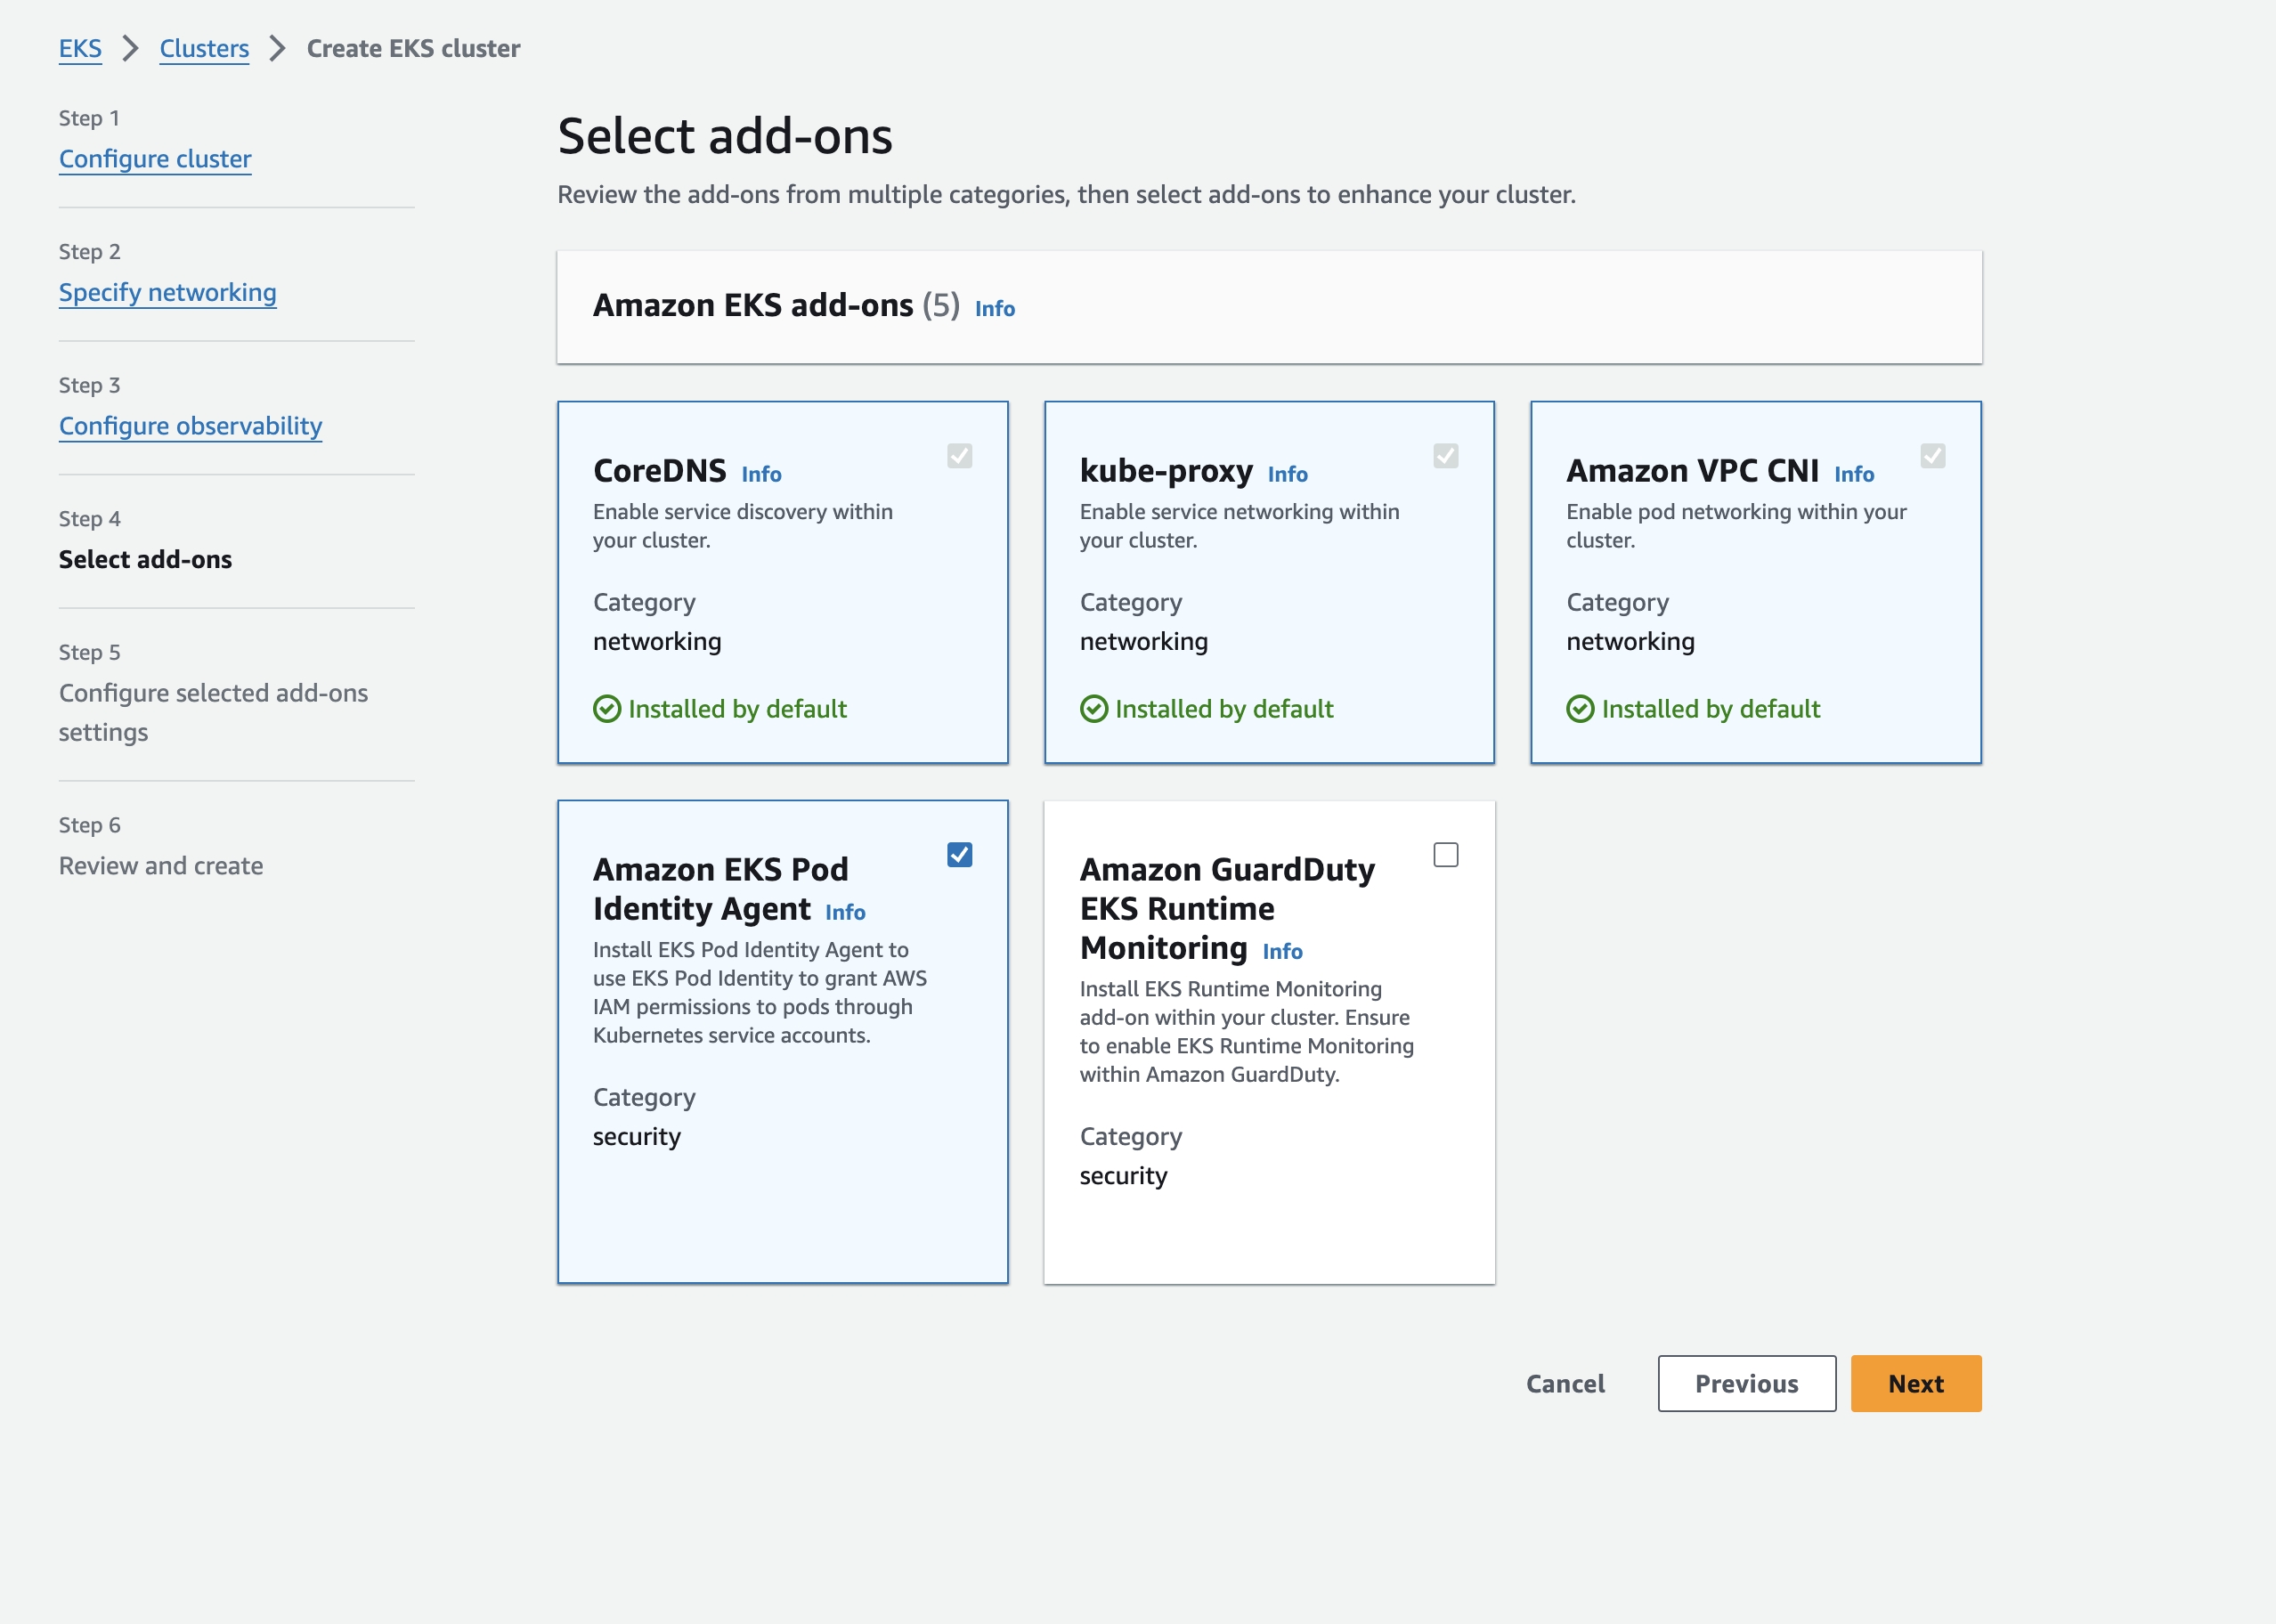This screenshot has width=2276, height=1624.
Task: Click the breadcrumb chevron after EKS
Action: pos(131,48)
